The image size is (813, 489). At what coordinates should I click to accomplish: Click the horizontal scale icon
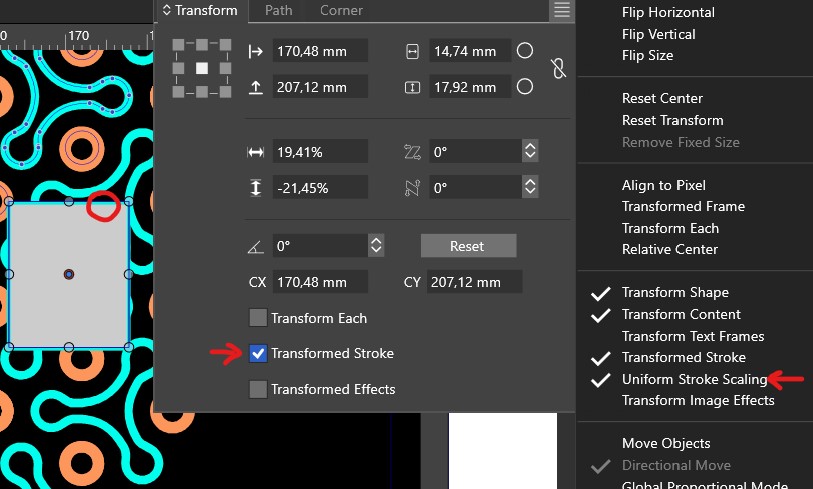[x=255, y=152]
